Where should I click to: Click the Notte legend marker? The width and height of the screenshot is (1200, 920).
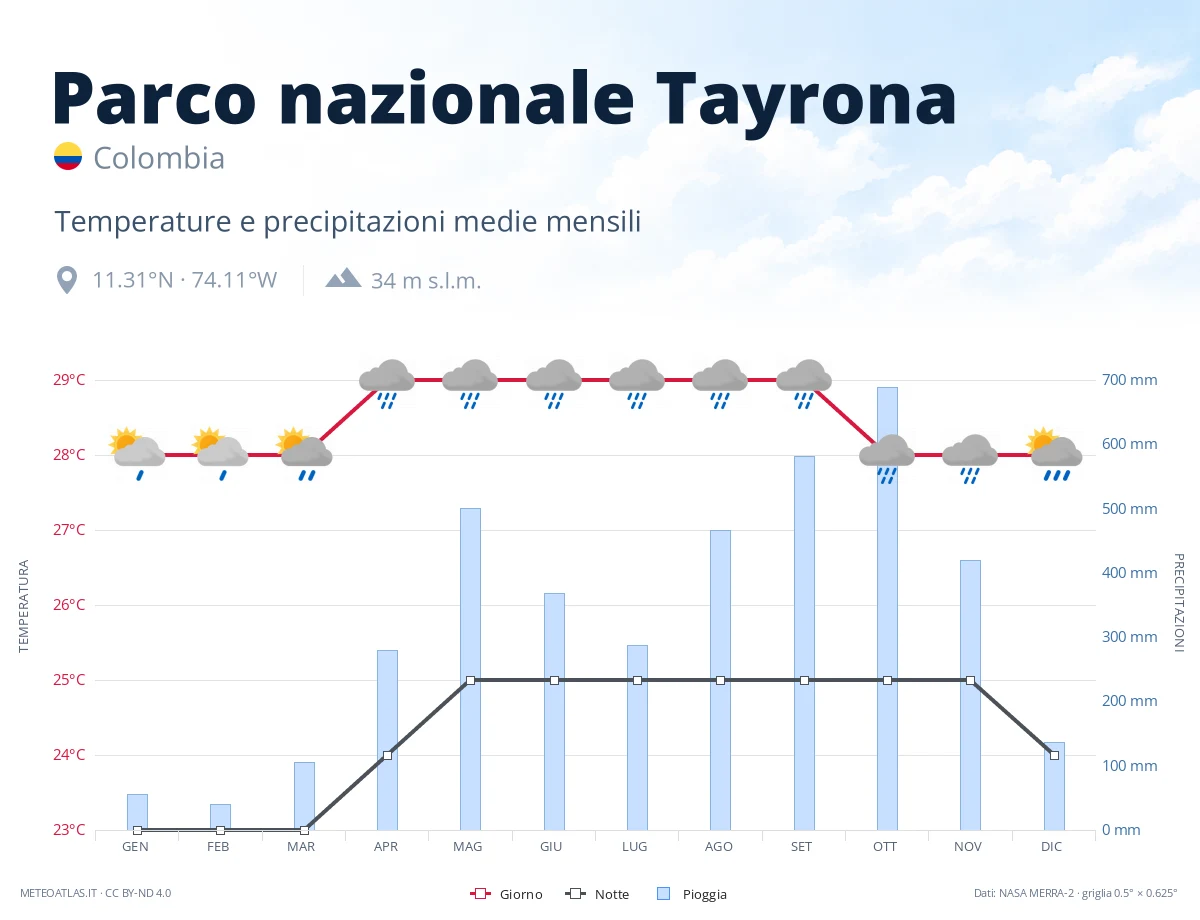point(574,894)
